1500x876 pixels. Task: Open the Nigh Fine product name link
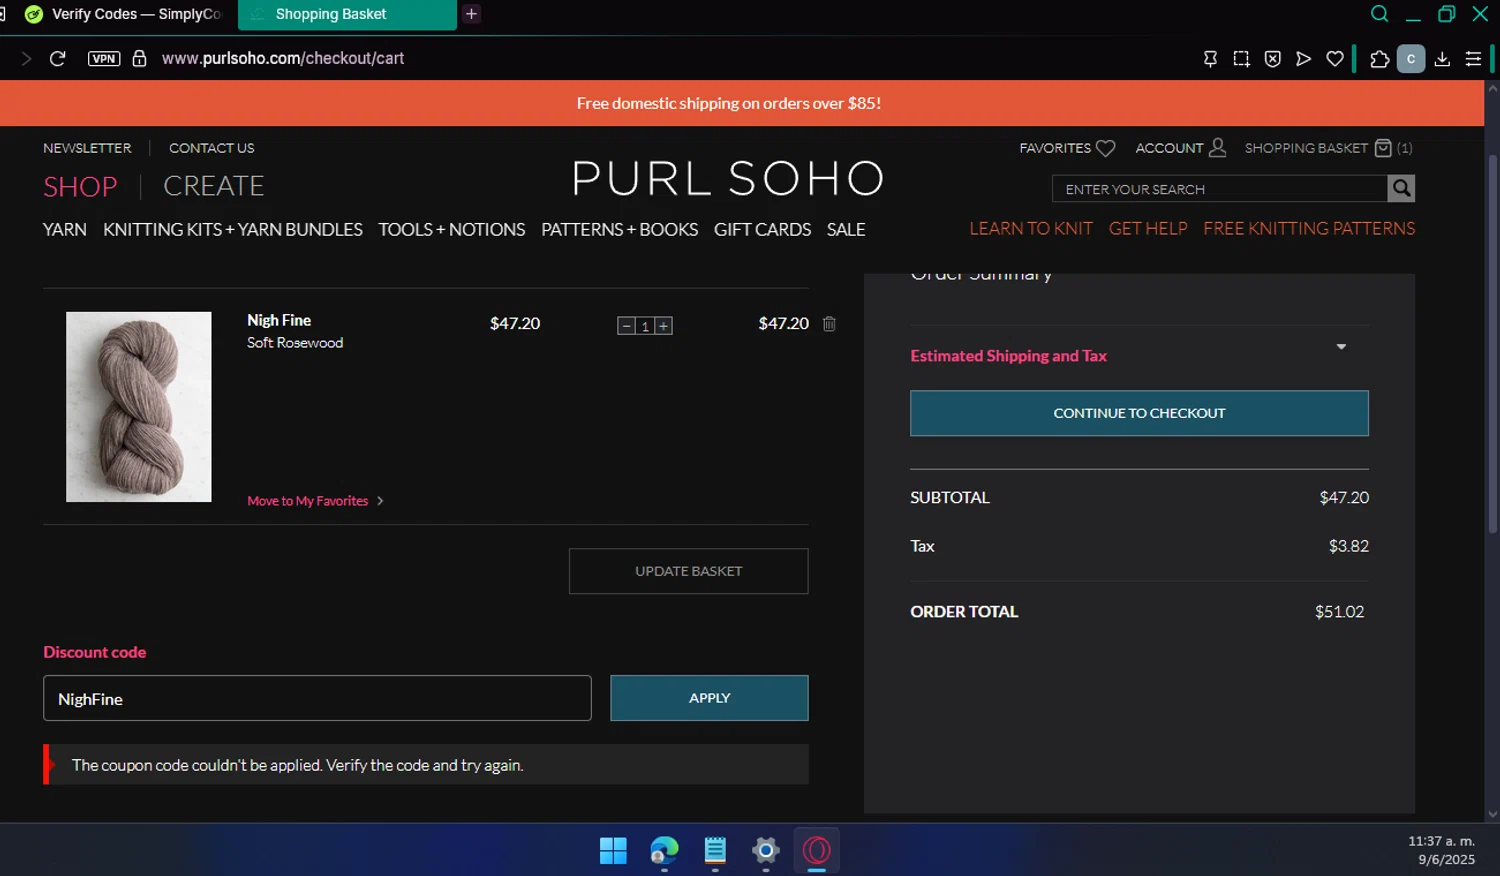[279, 320]
